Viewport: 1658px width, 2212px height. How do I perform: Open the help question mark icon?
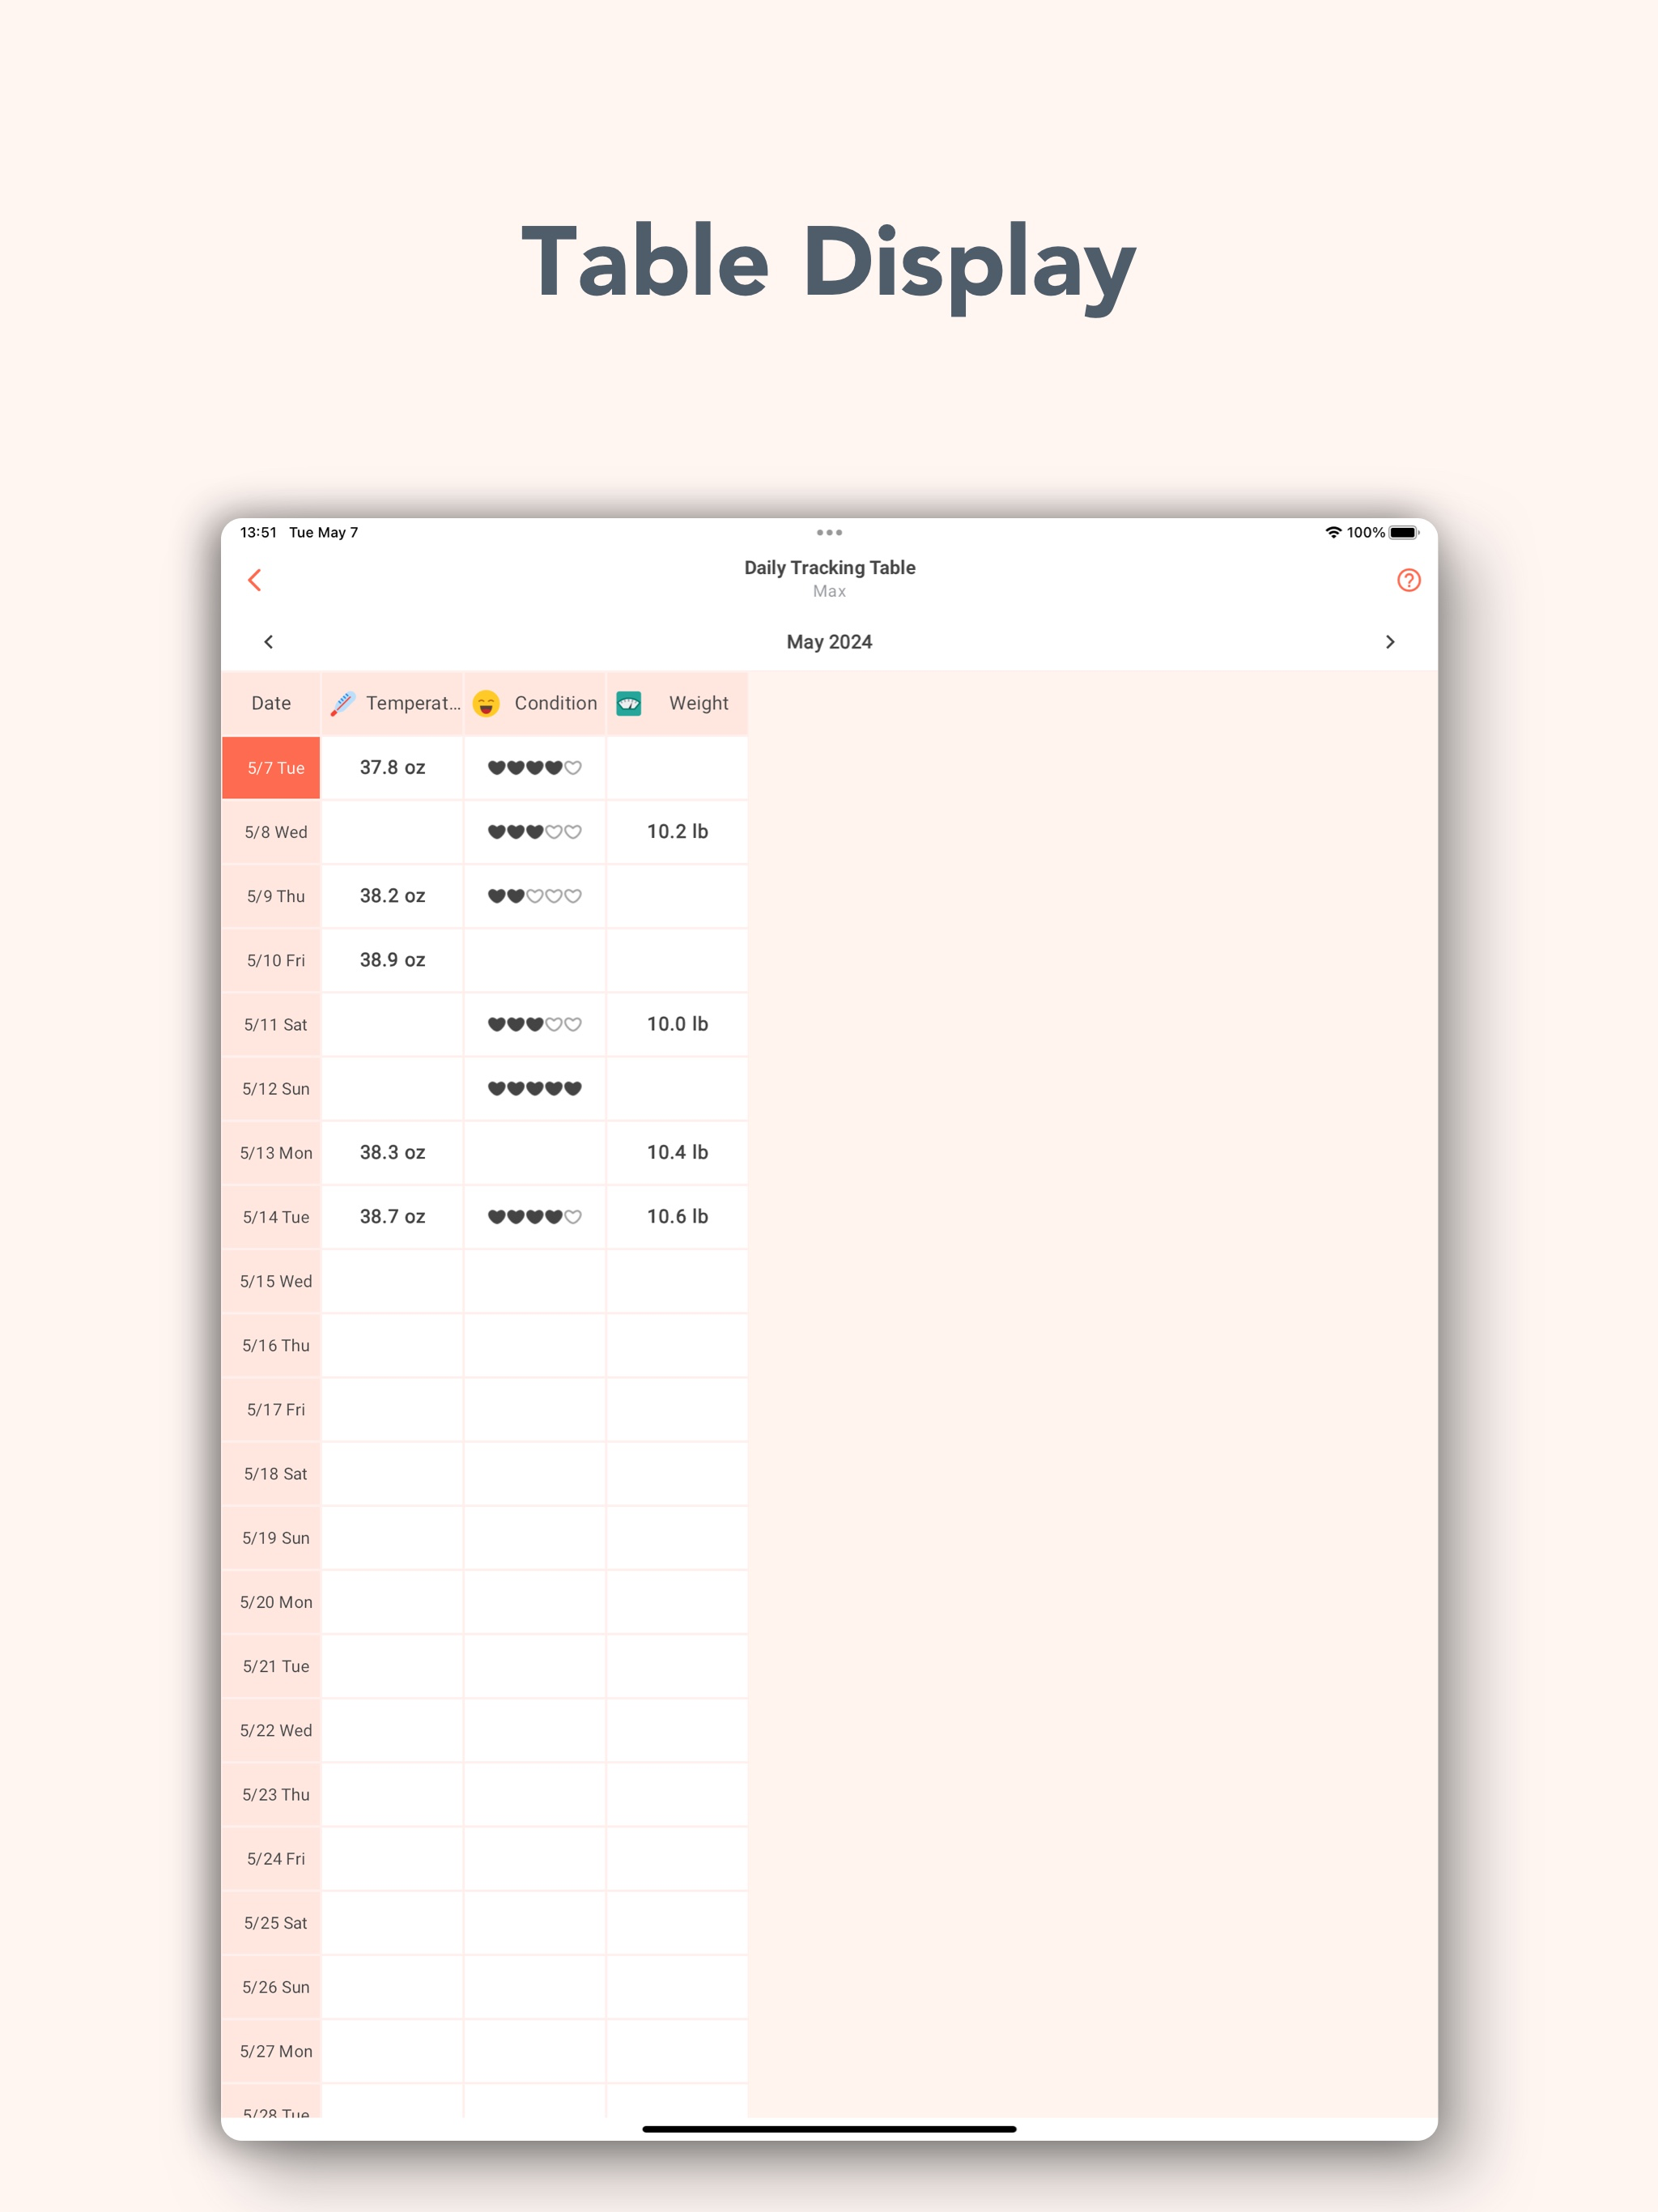(x=1408, y=580)
